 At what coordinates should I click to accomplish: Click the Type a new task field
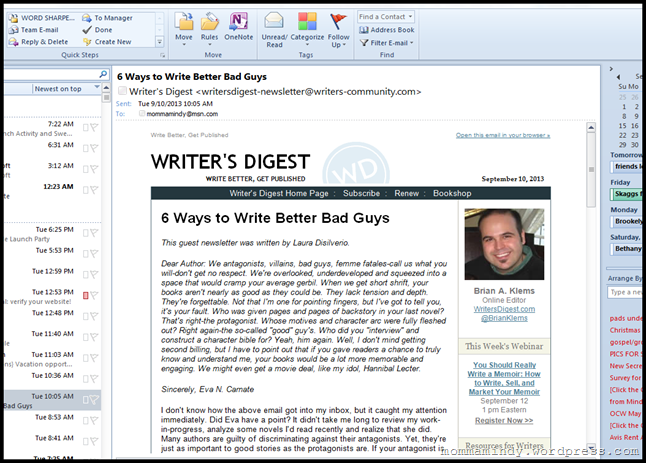tap(625, 292)
